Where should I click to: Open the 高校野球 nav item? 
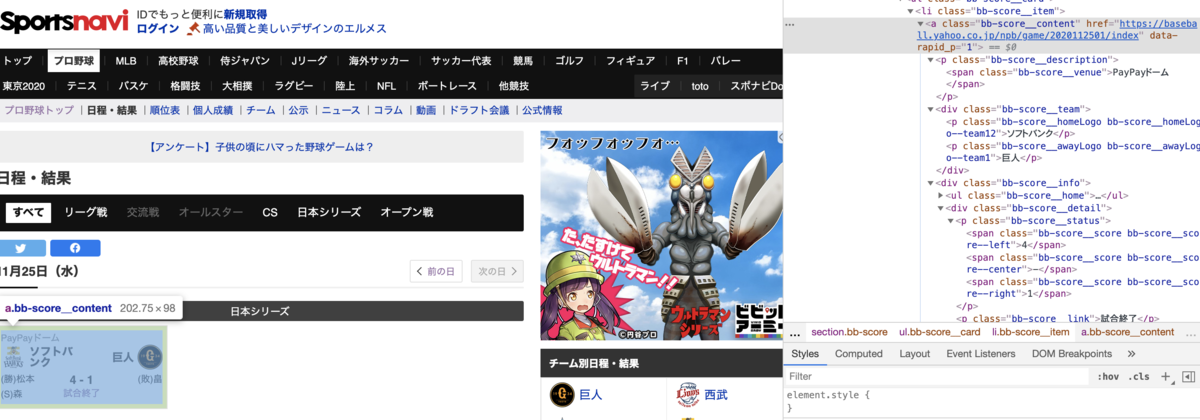point(179,61)
